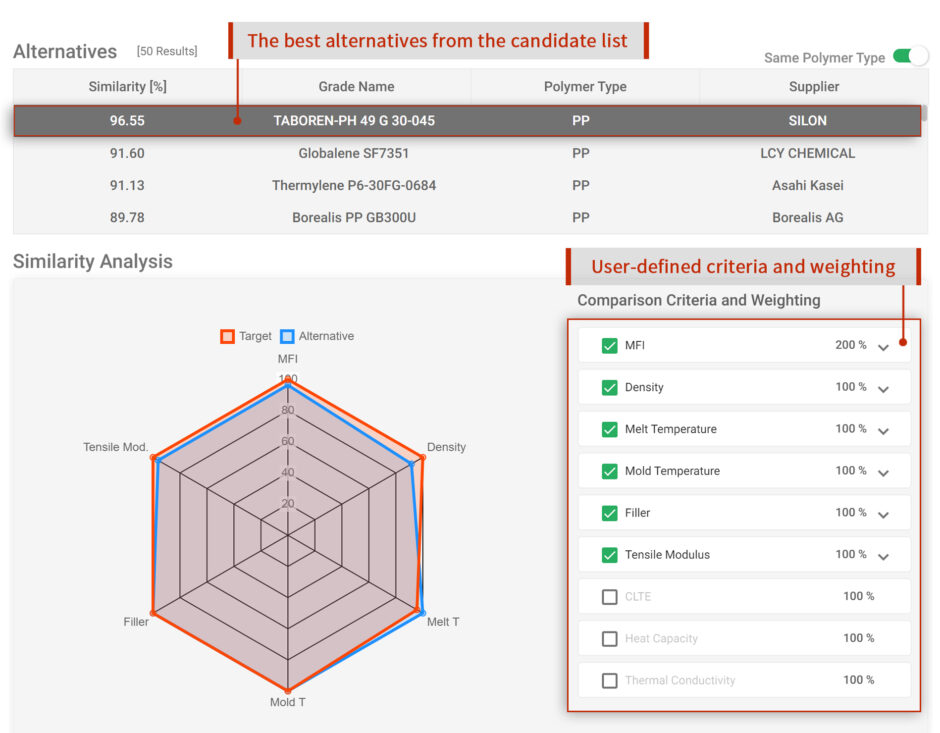The width and height of the screenshot is (940, 733).
Task: Click the Supplier column header
Action: 813,87
